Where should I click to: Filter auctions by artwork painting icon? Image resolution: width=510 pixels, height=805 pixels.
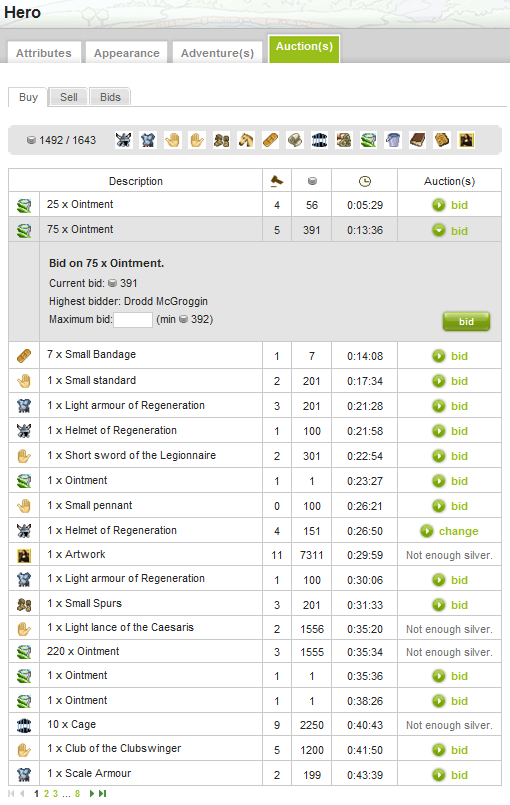pos(466,140)
